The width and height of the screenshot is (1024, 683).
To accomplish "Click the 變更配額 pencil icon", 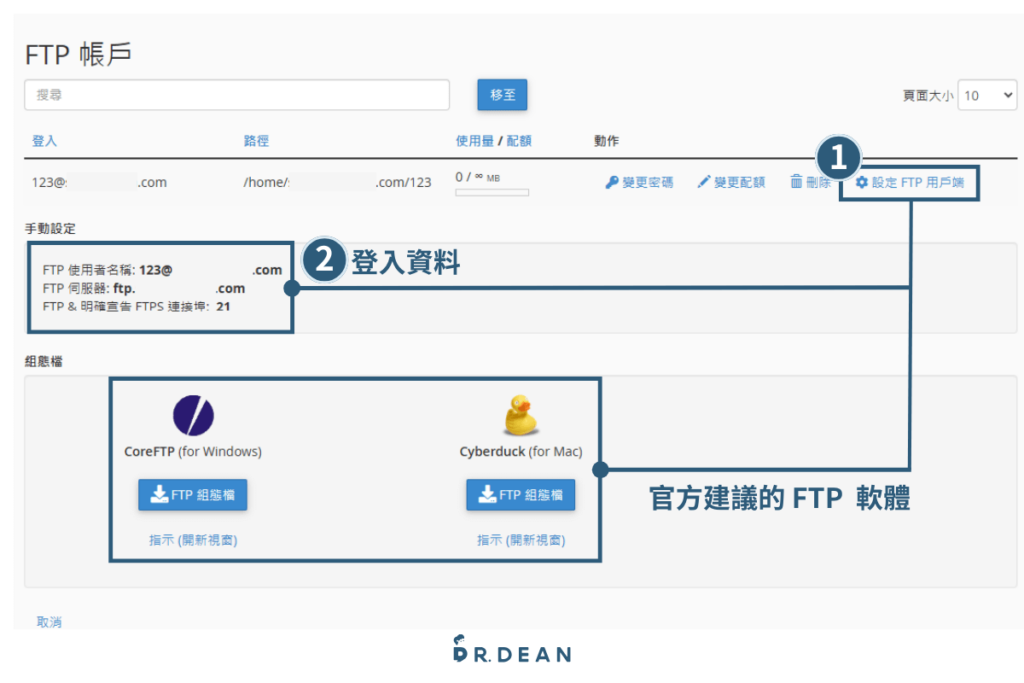I will coord(703,183).
